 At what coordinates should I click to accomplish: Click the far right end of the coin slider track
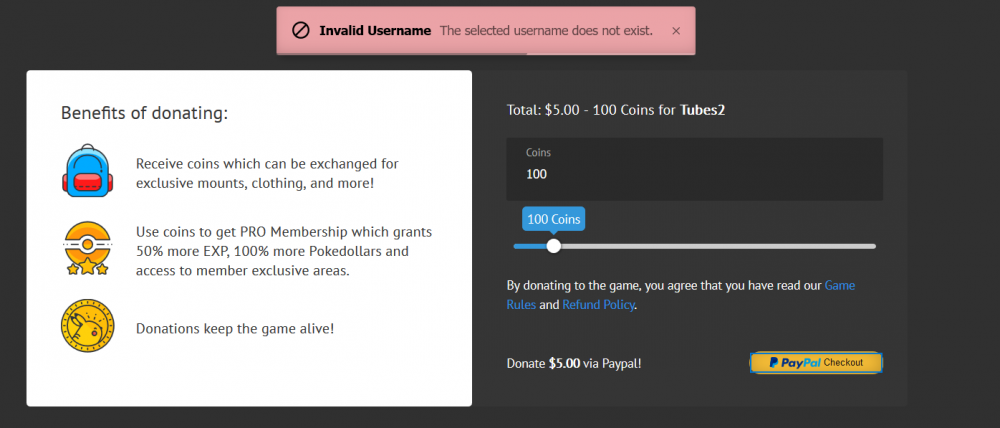[873, 246]
